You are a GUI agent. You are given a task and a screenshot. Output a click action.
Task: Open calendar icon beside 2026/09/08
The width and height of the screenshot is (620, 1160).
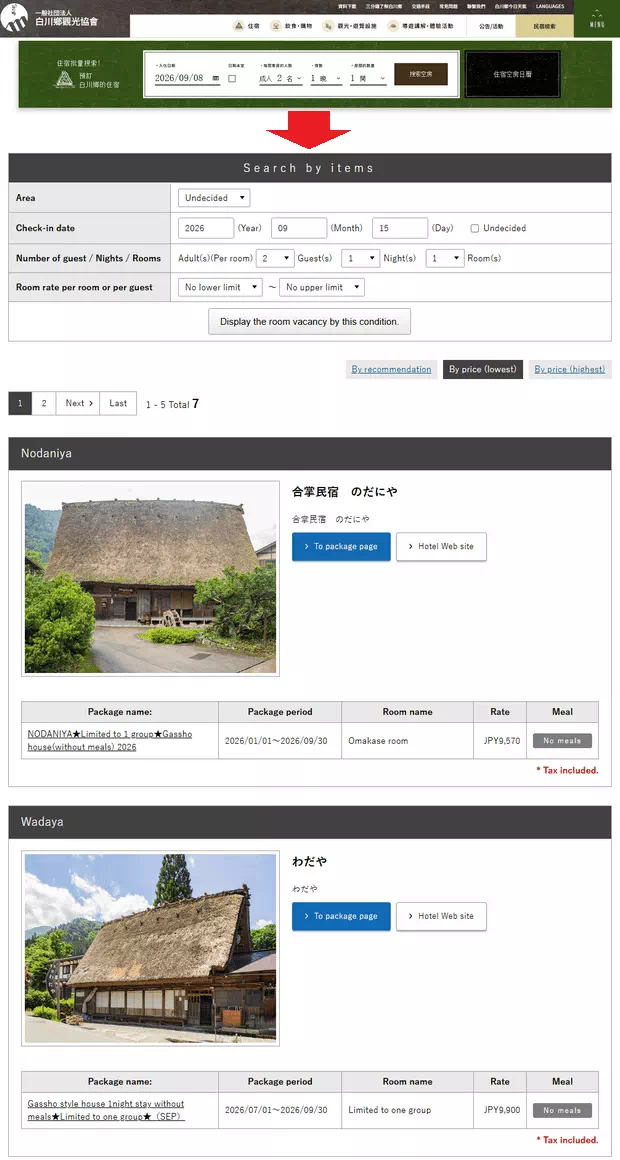215,78
